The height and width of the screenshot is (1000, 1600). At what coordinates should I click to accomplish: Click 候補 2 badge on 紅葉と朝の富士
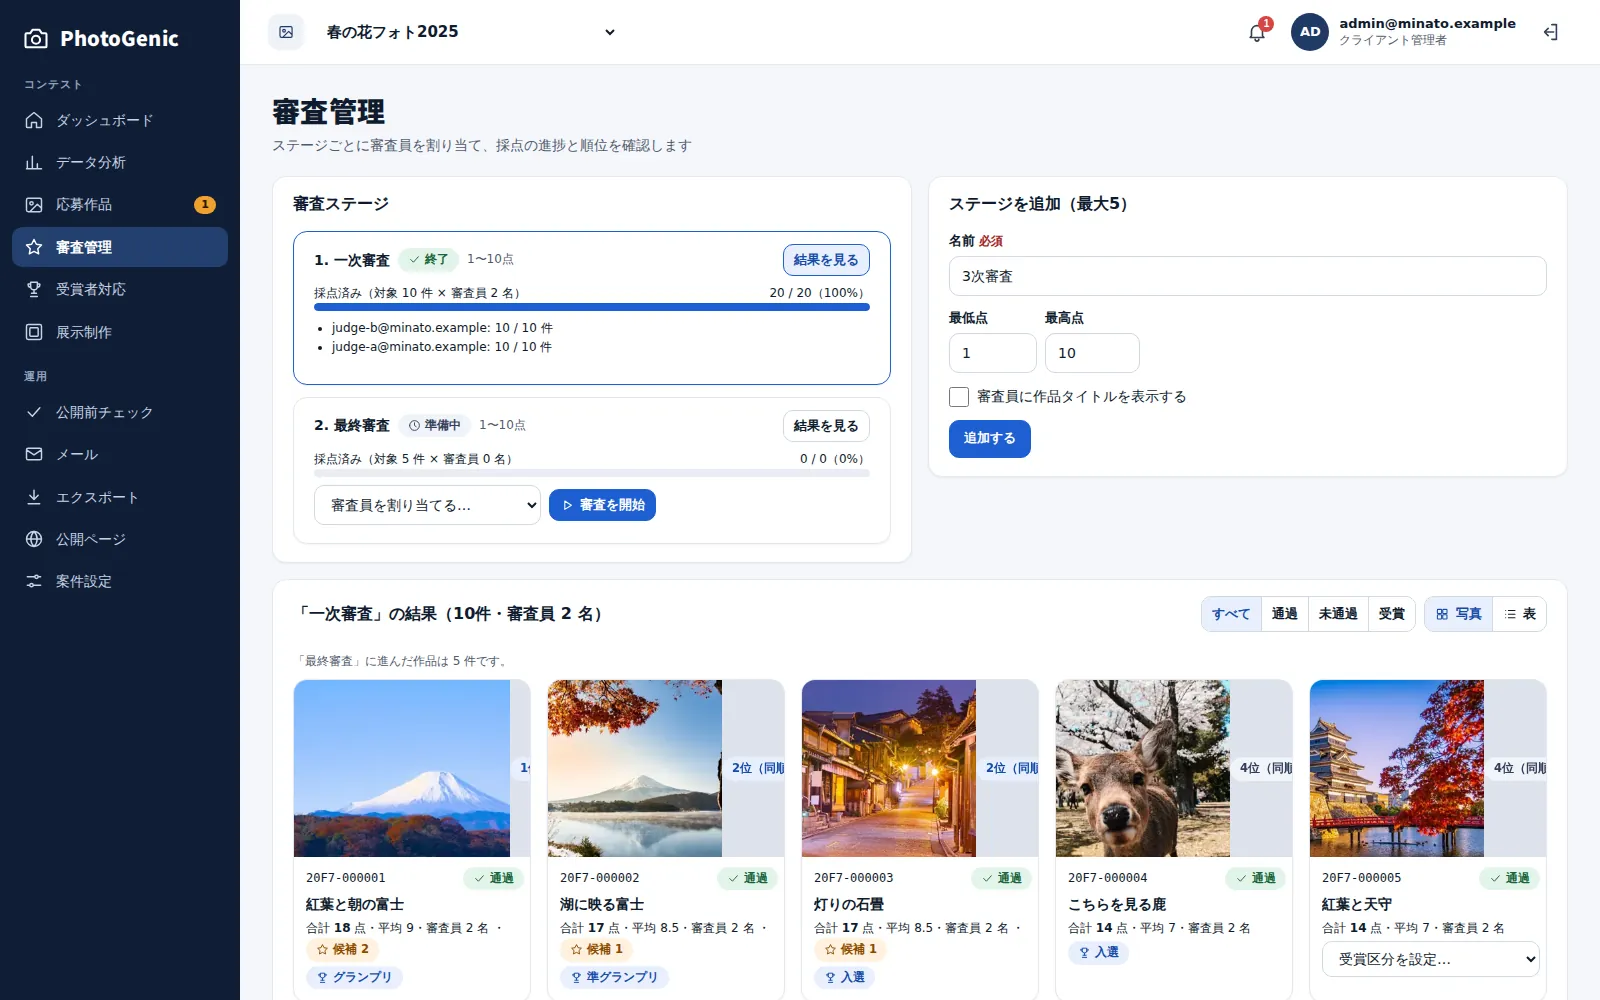[343, 950]
